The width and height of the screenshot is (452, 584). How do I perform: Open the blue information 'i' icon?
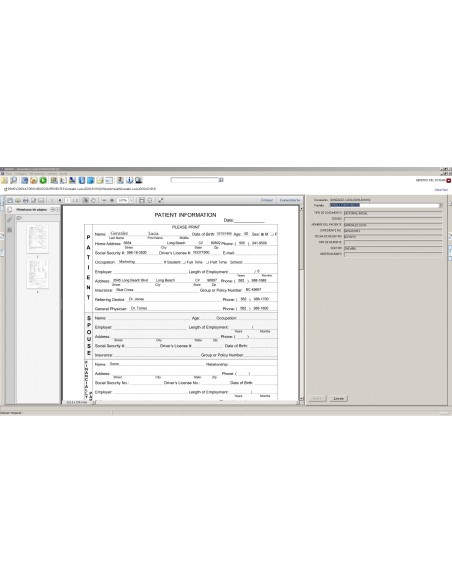[x=129, y=181]
